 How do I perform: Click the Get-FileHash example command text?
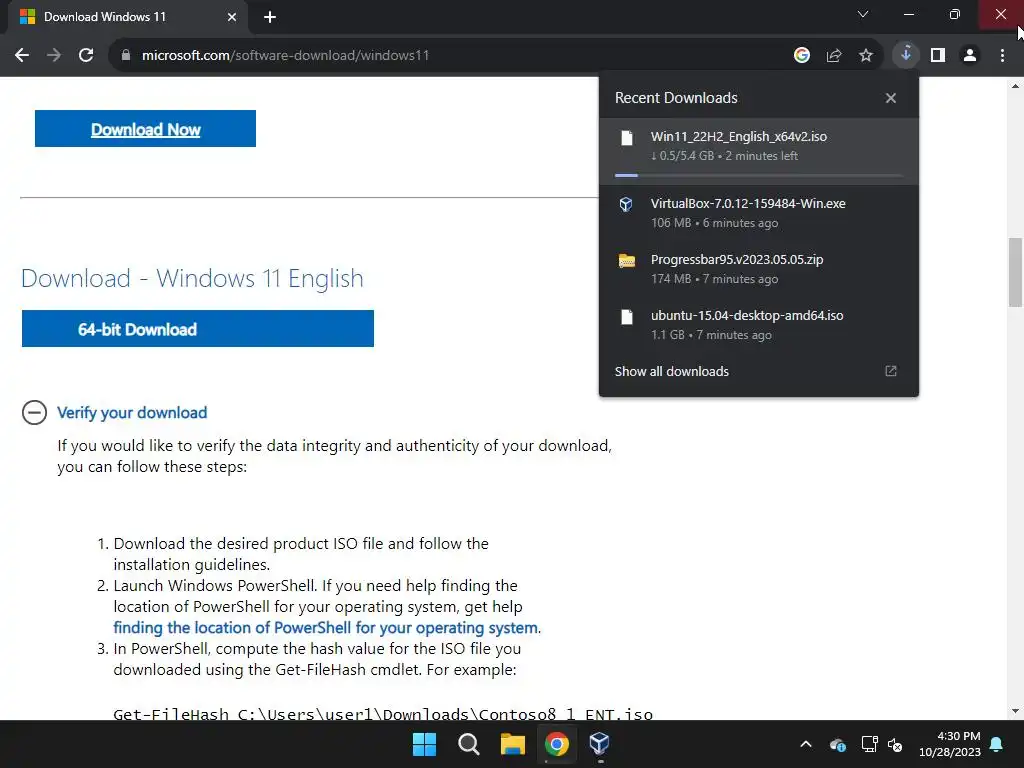click(x=383, y=714)
